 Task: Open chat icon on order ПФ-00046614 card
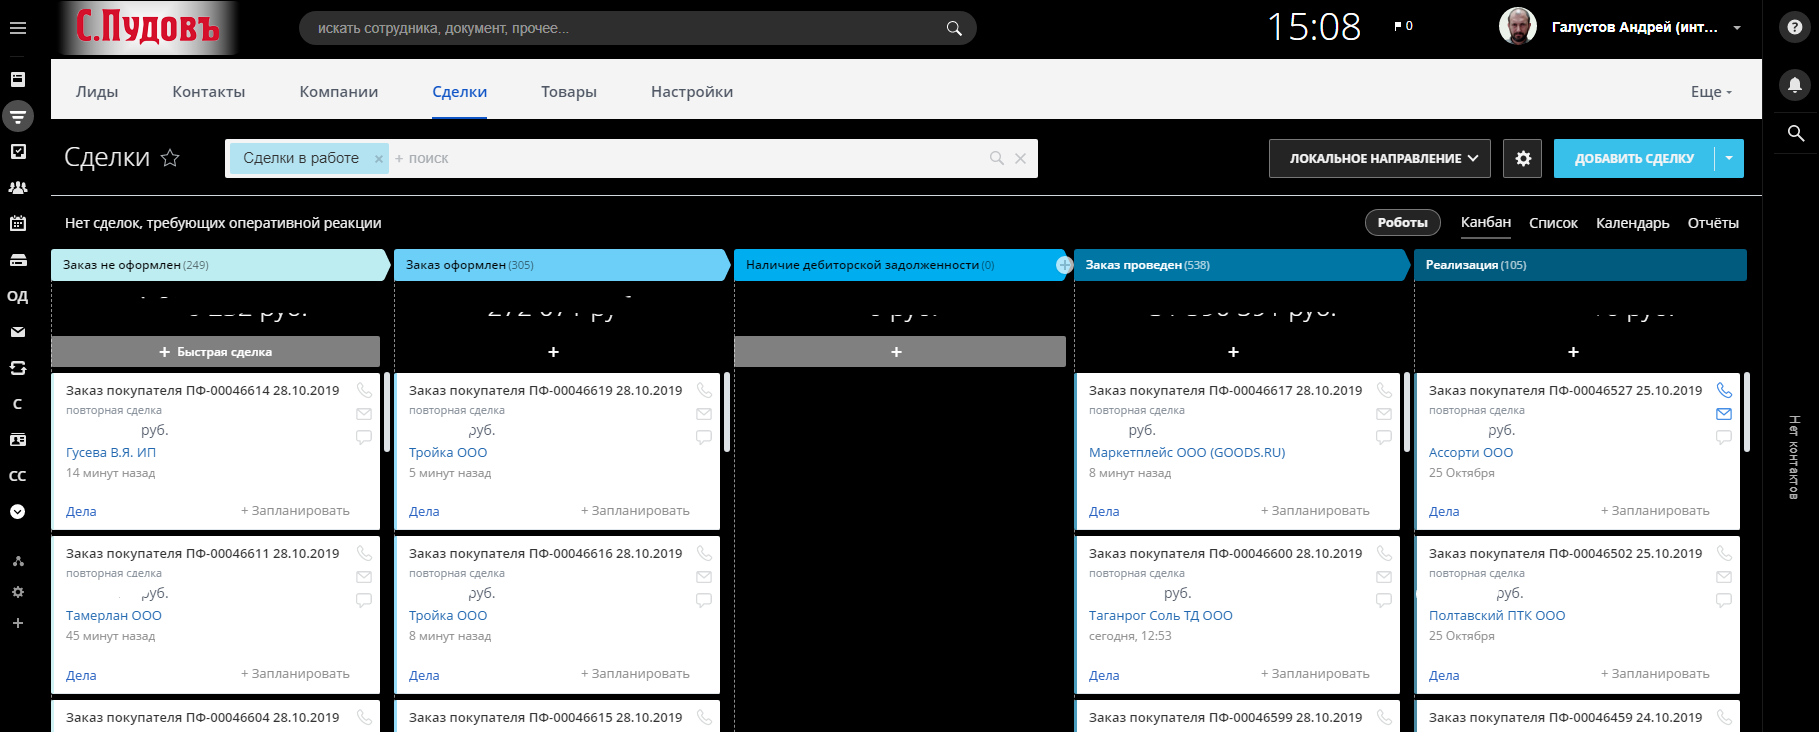[364, 437]
